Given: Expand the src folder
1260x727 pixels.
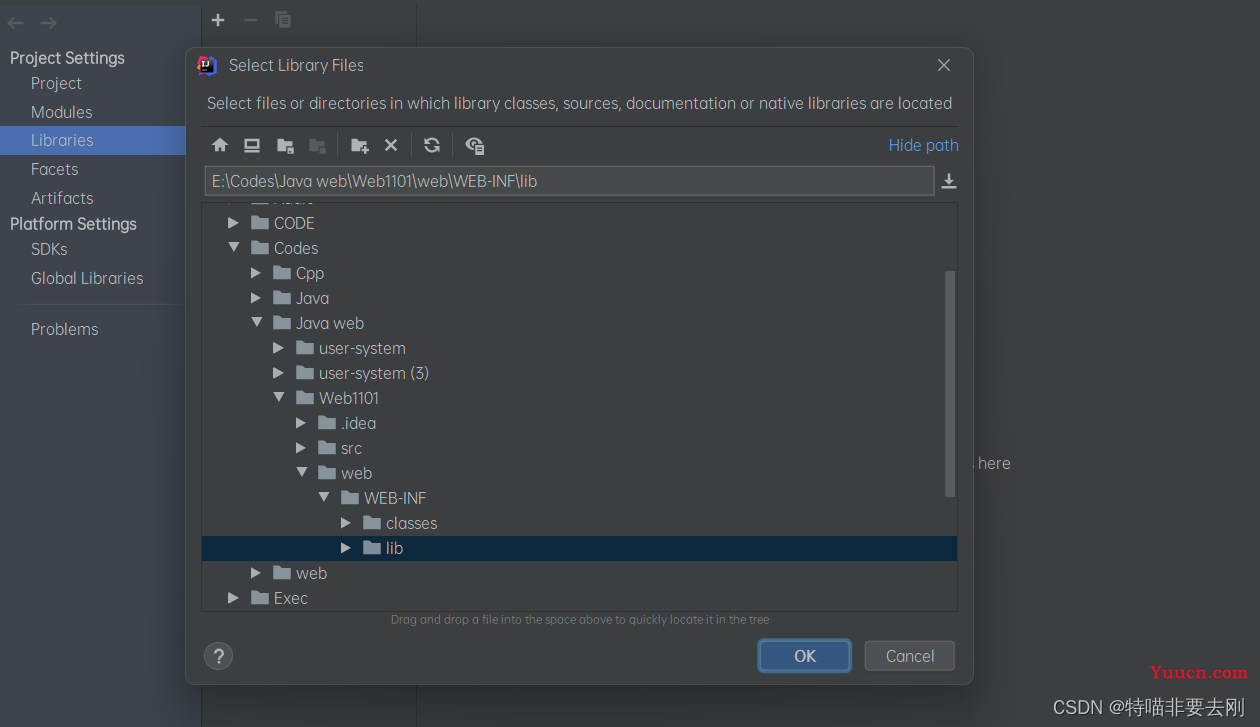Looking at the screenshot, I should (x=301, y=448).
